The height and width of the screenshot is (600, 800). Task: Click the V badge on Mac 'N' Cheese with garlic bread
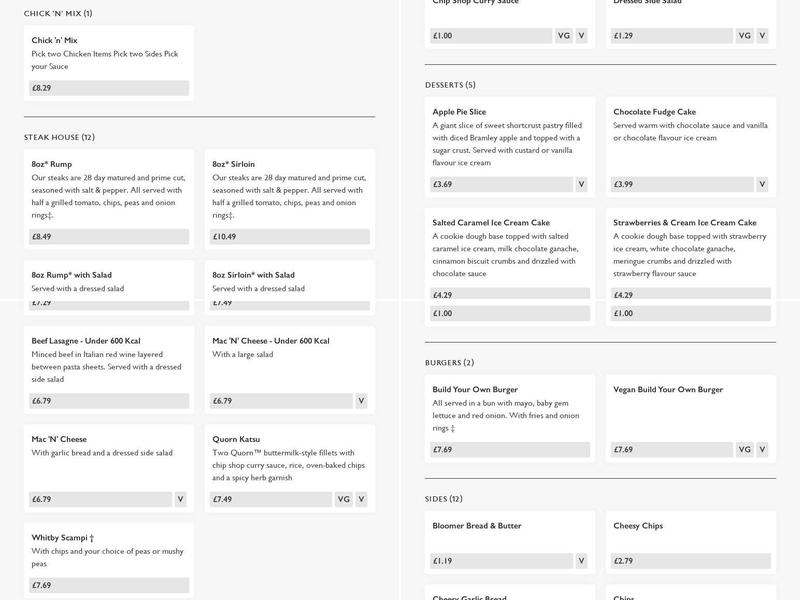180,499
